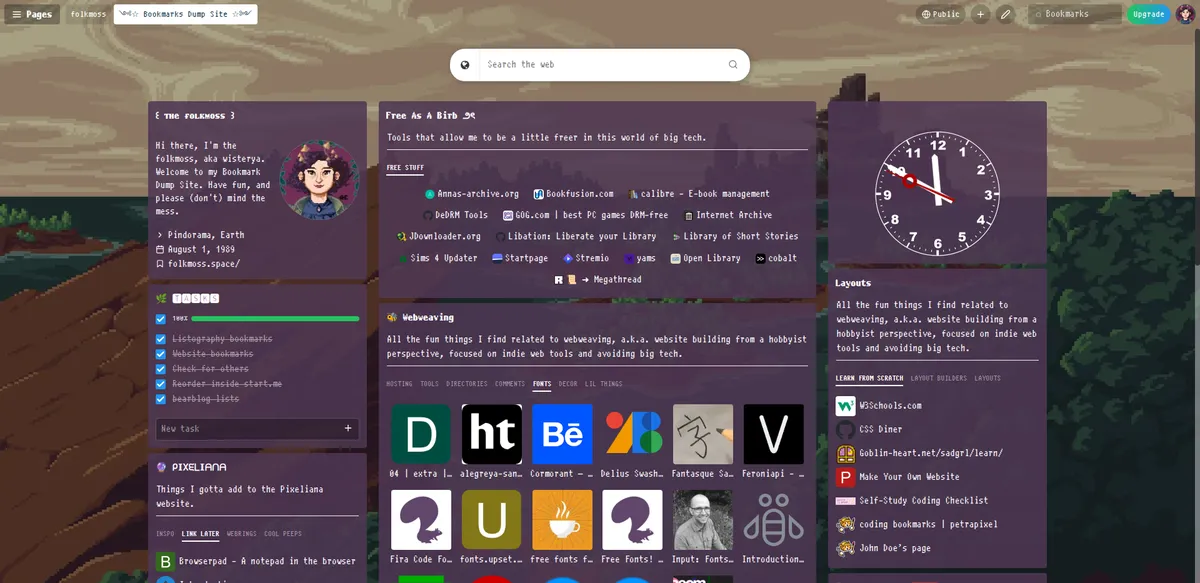
Task: Click the globe search engine selector icon
Action: pos(465,65)
